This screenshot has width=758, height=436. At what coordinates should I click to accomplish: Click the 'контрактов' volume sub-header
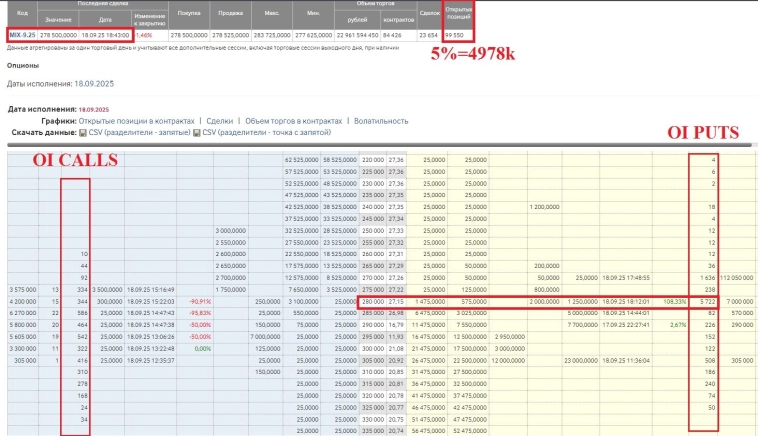pos(398,20)
